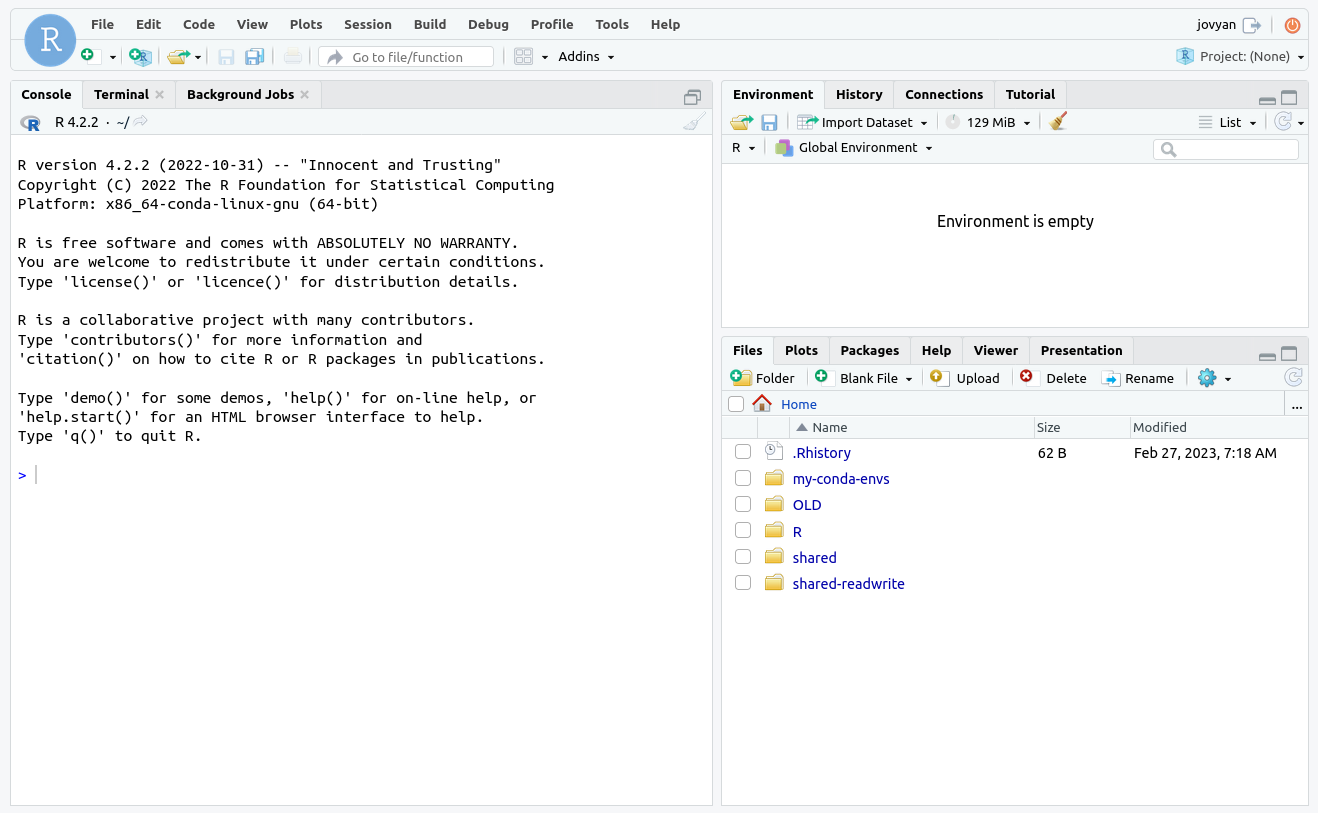Rename a file using the blue arrow icon
Image resolution: width=1318 pixels, height=813 pixels.
coord(1111,378)
